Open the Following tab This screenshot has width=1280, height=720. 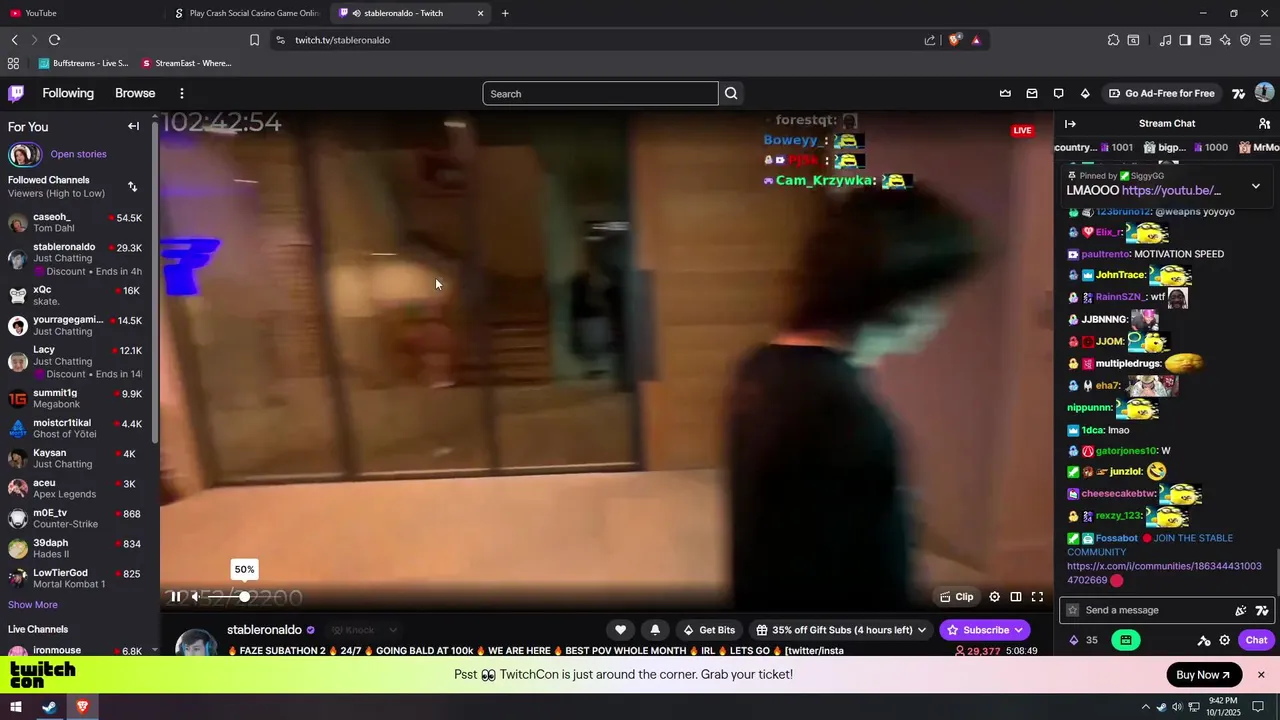click(x=68, y=93)
